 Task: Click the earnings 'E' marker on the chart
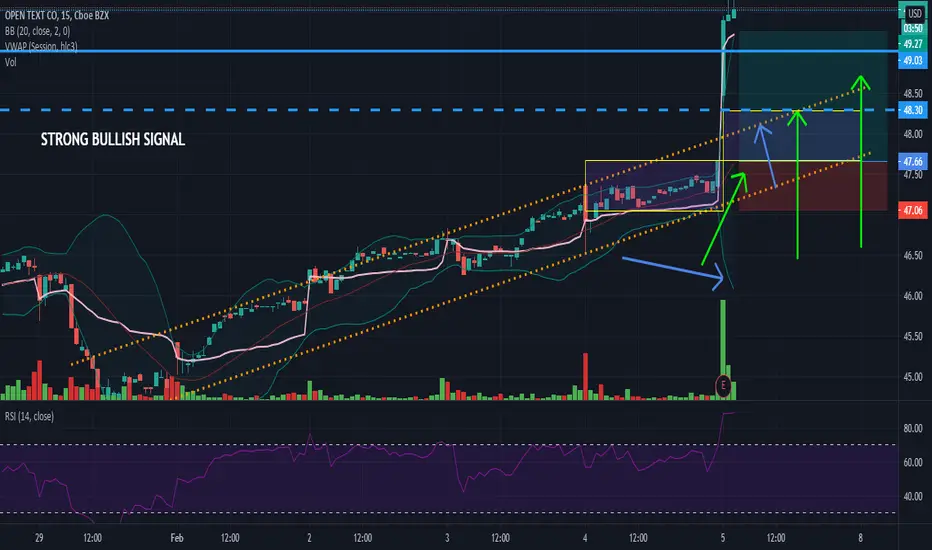tap(723, 385)
